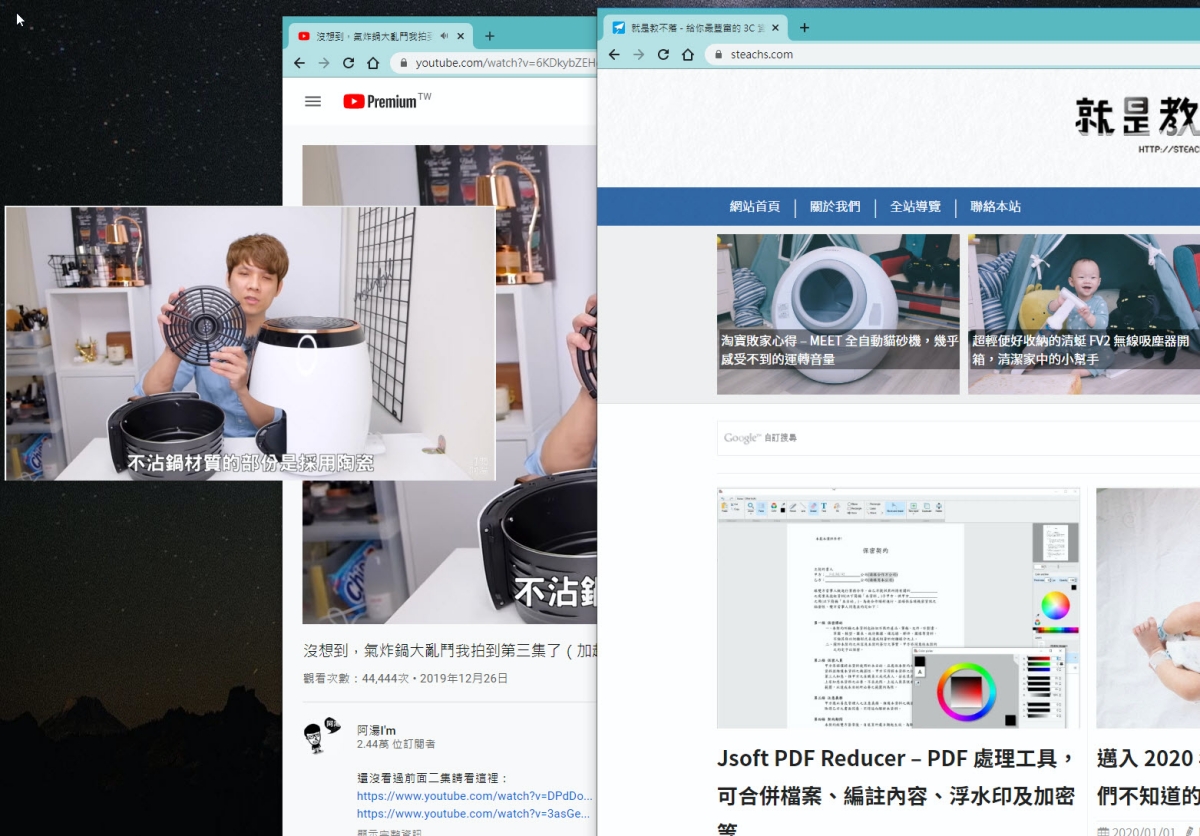Open home page in YouTube window
1200x836 pixels.
coord(373,63)
